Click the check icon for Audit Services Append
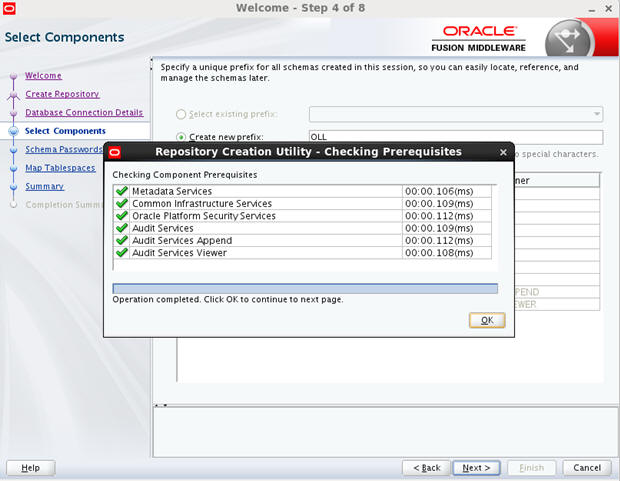 122,240
